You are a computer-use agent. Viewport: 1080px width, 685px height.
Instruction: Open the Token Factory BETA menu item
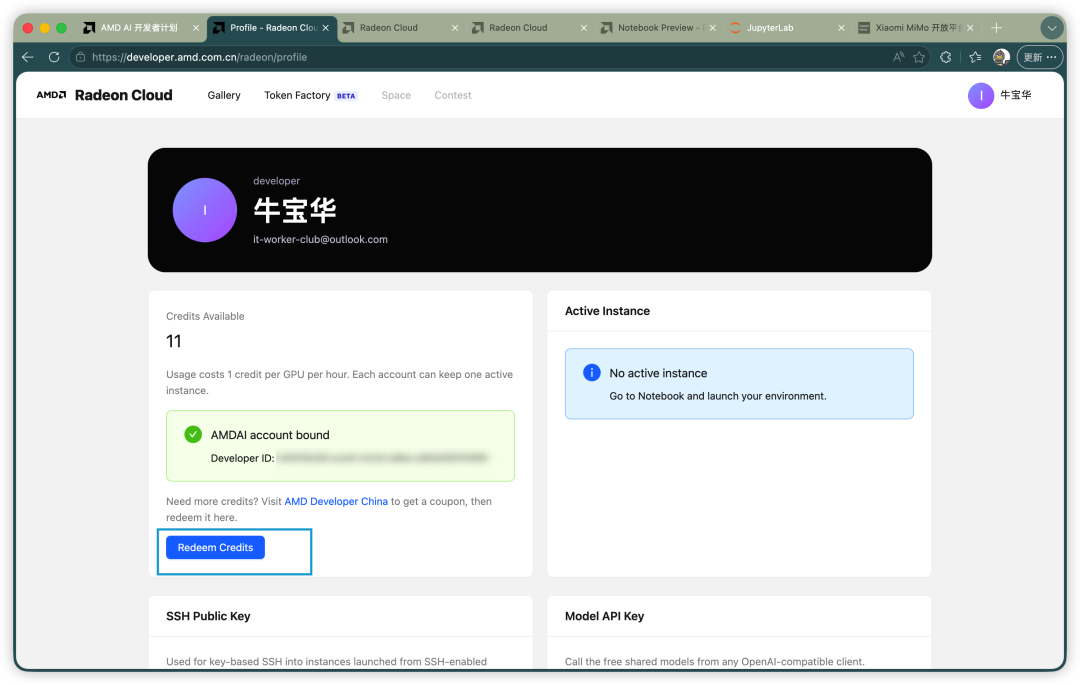(x=310, y=95)
